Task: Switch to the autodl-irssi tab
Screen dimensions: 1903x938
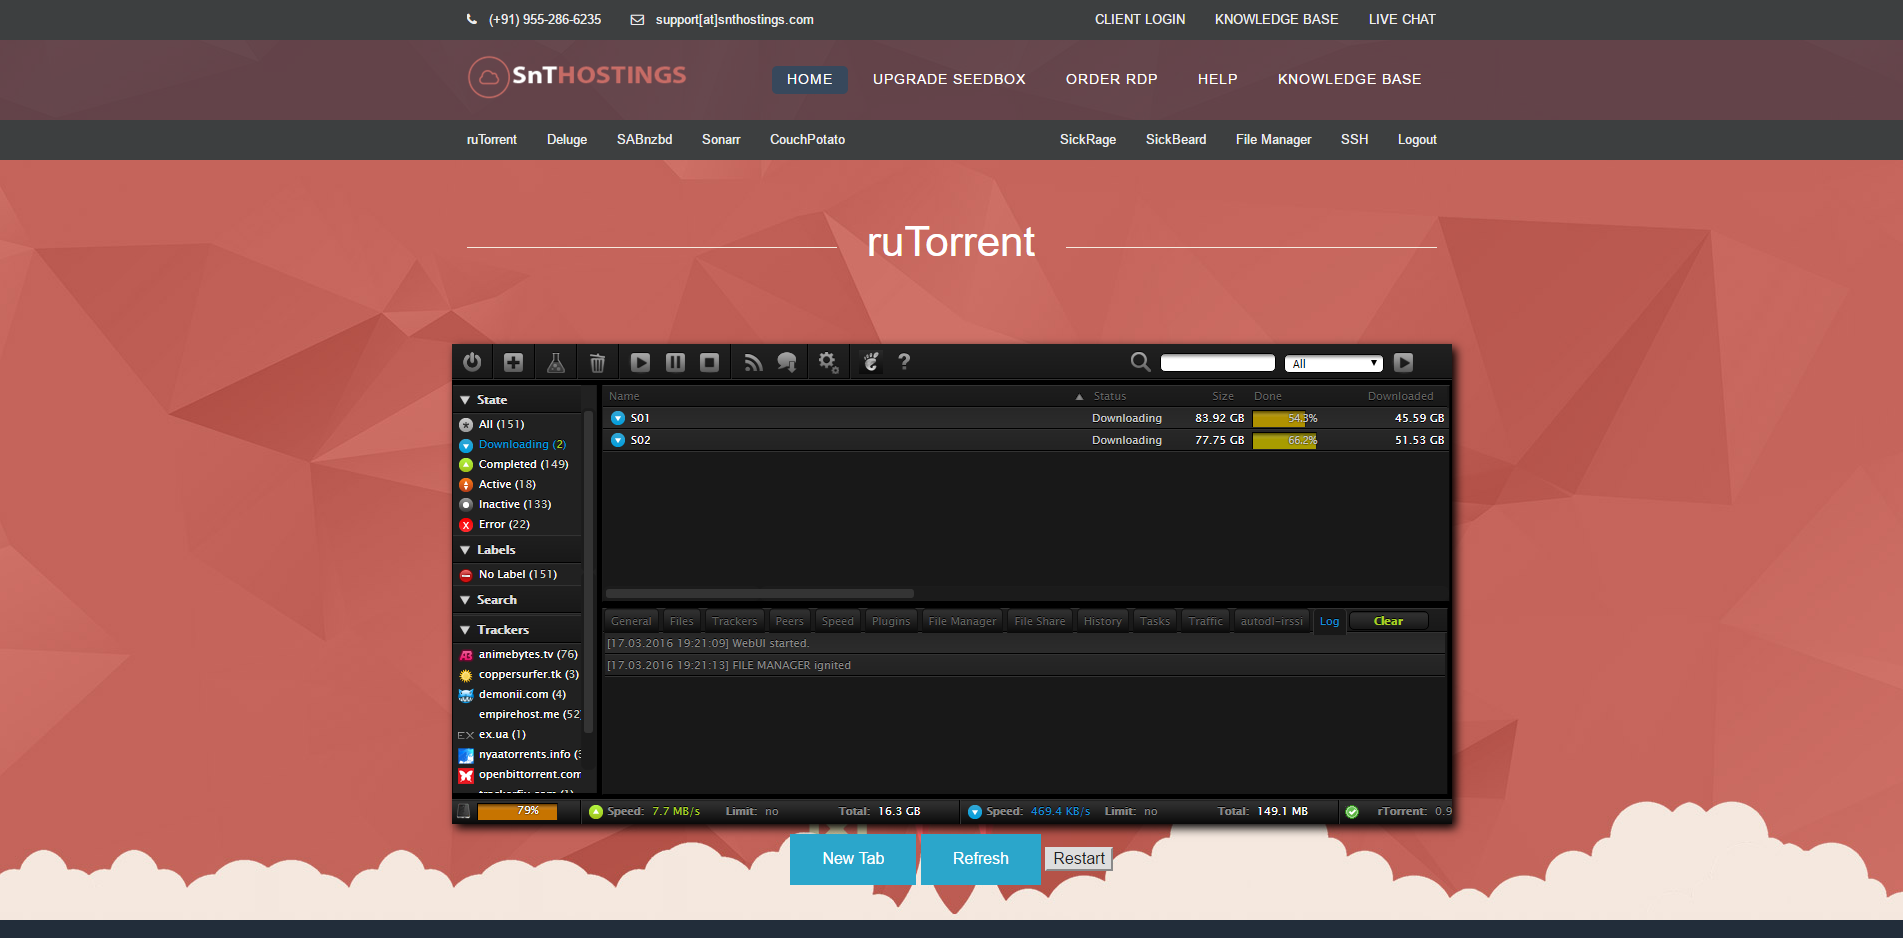Action: point(1271,621)
